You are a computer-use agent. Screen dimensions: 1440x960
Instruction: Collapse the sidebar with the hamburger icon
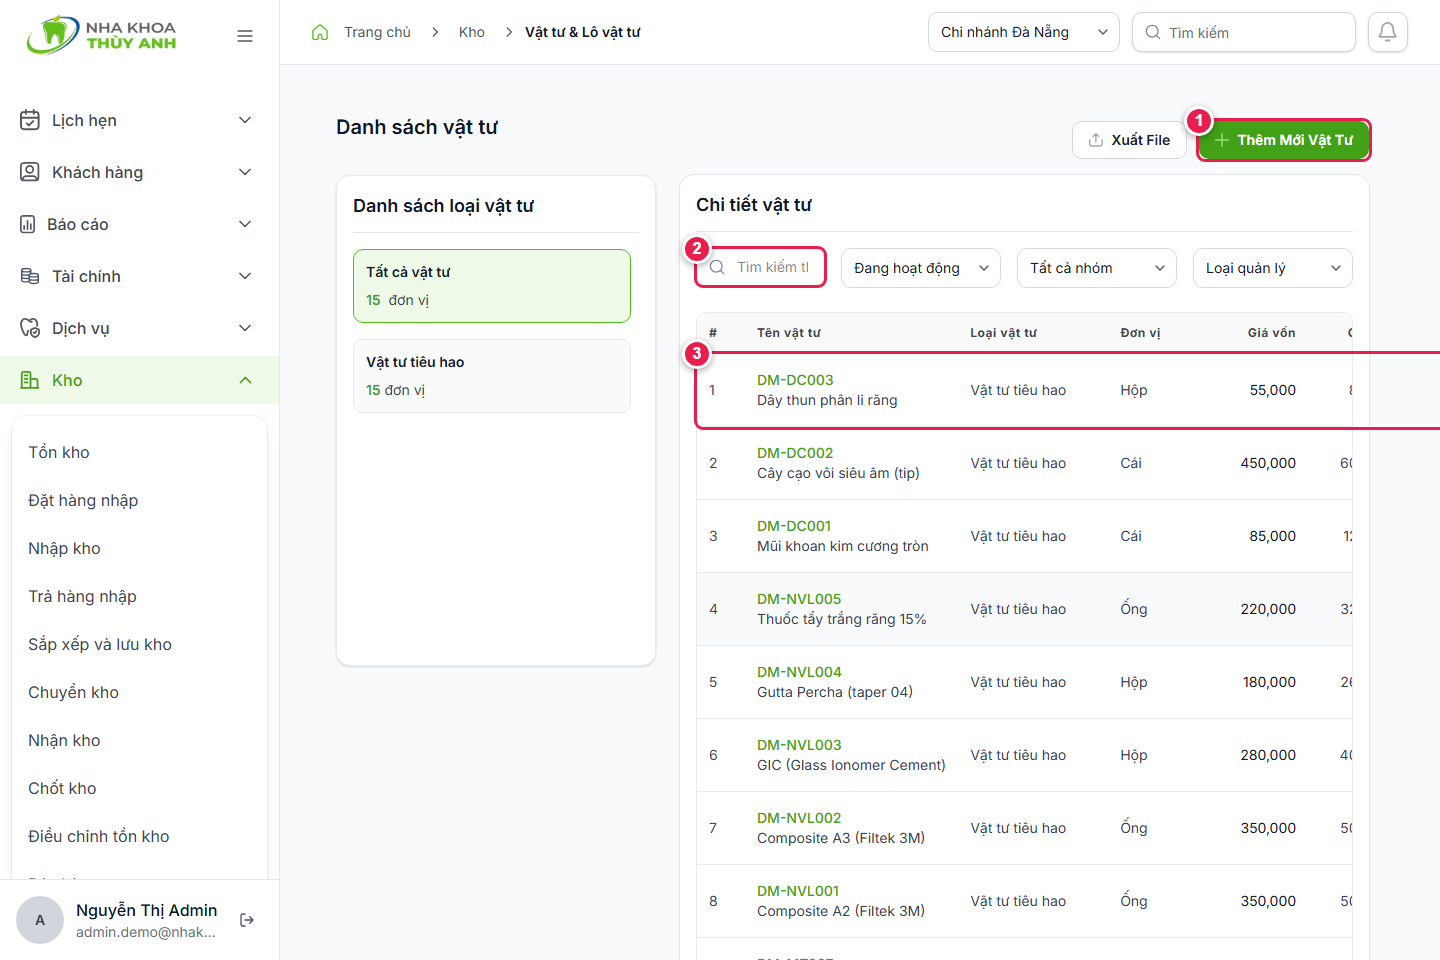245,36
